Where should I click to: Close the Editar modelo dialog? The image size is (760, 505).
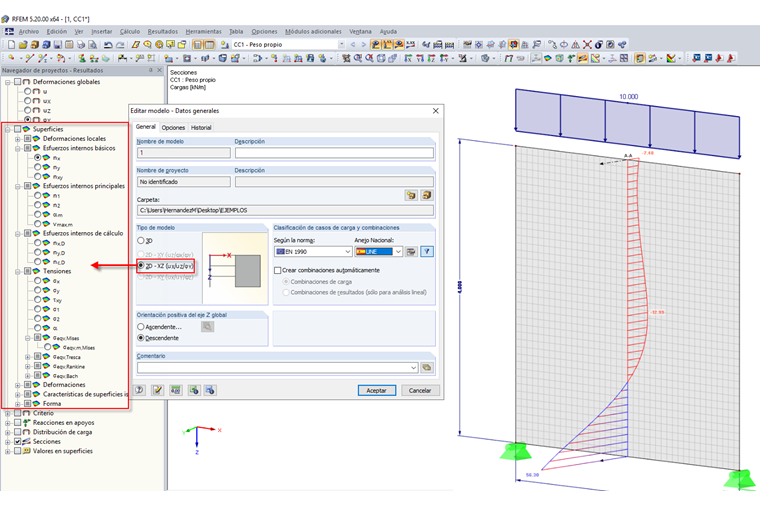pyautogui.click(x=435, y=111)
